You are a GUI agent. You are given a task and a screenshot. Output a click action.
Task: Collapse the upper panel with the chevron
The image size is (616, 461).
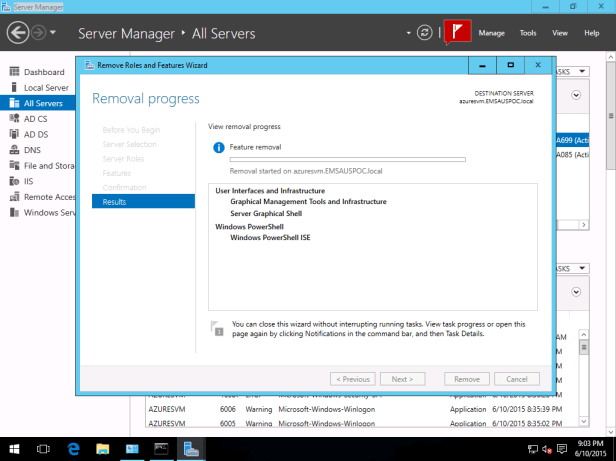pyautogui.click(x=578, y=97)
